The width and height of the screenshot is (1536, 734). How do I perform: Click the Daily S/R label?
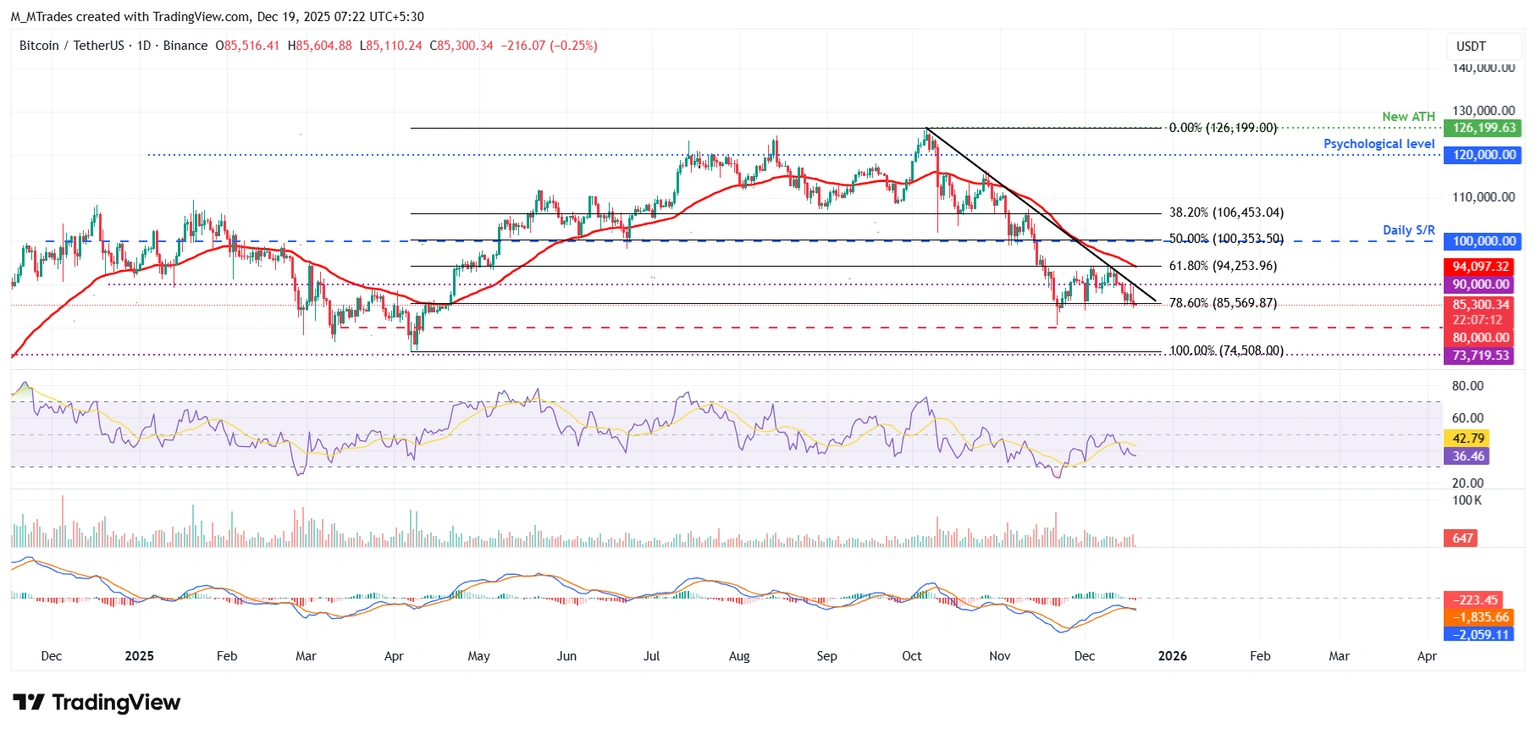coord(1408,229)
